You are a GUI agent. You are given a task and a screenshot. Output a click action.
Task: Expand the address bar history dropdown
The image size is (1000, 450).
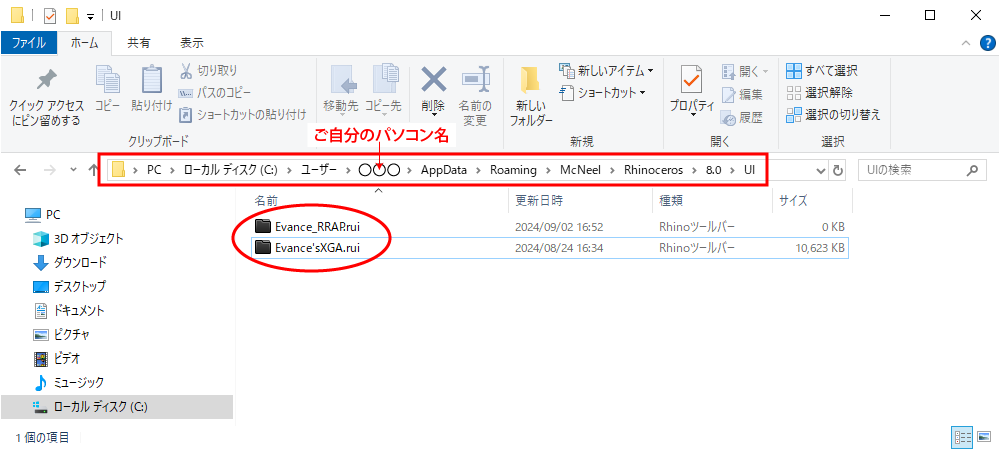tap(821, 170)
